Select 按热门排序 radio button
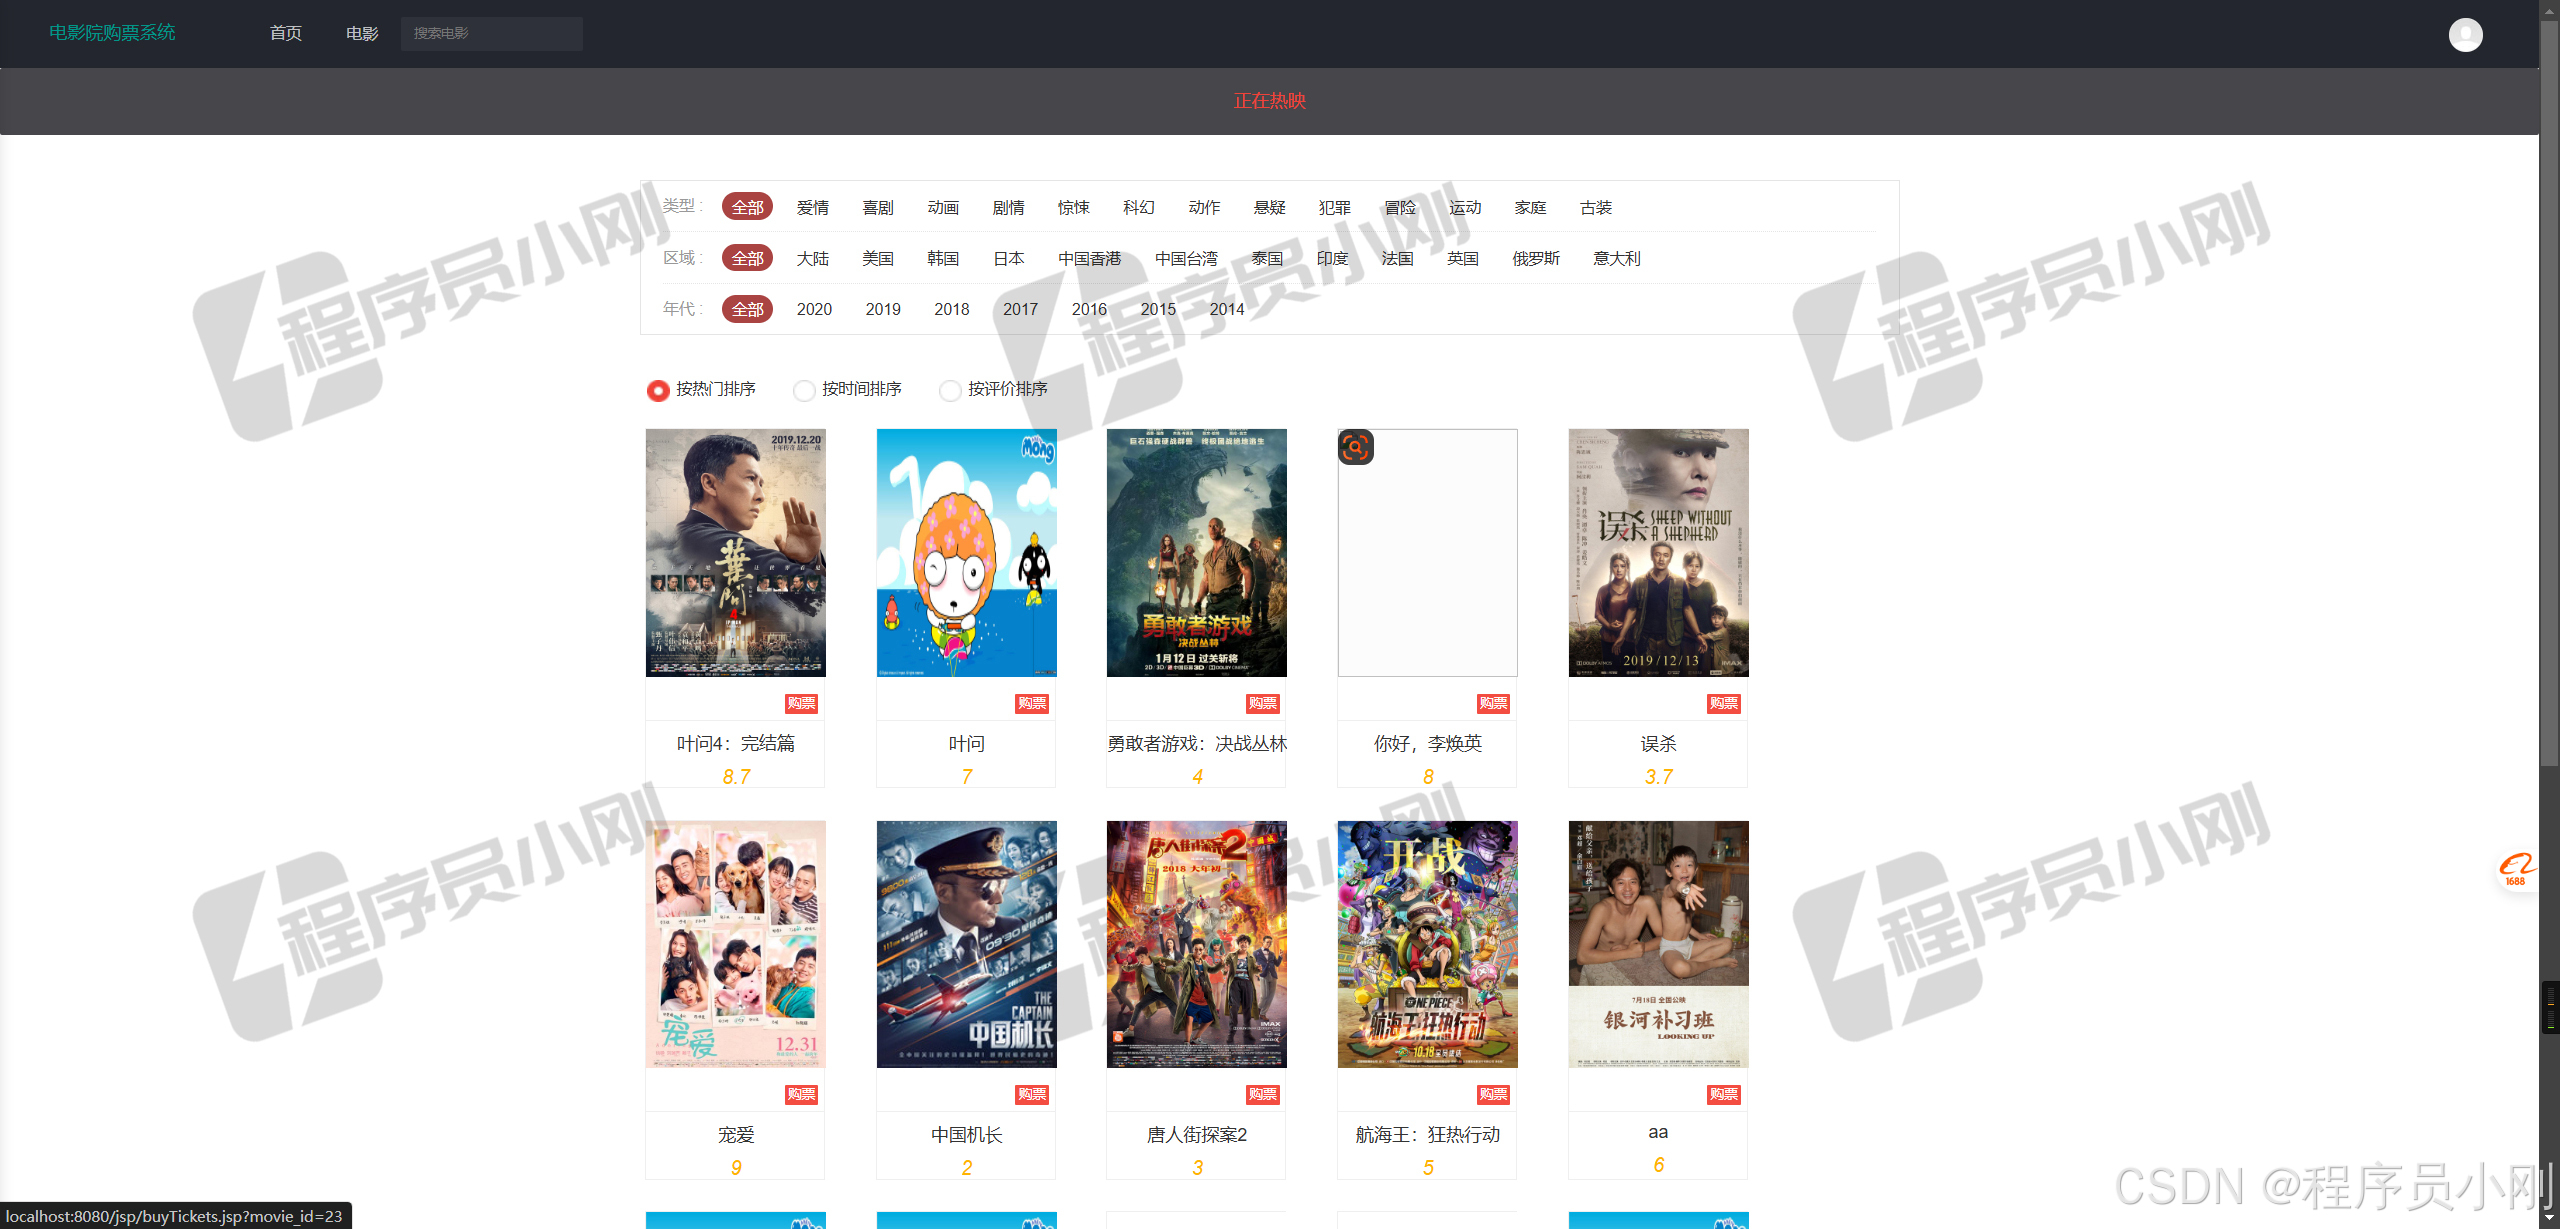The width and height of the screenshot is (2560, 1229). click(x=658, y=390)
